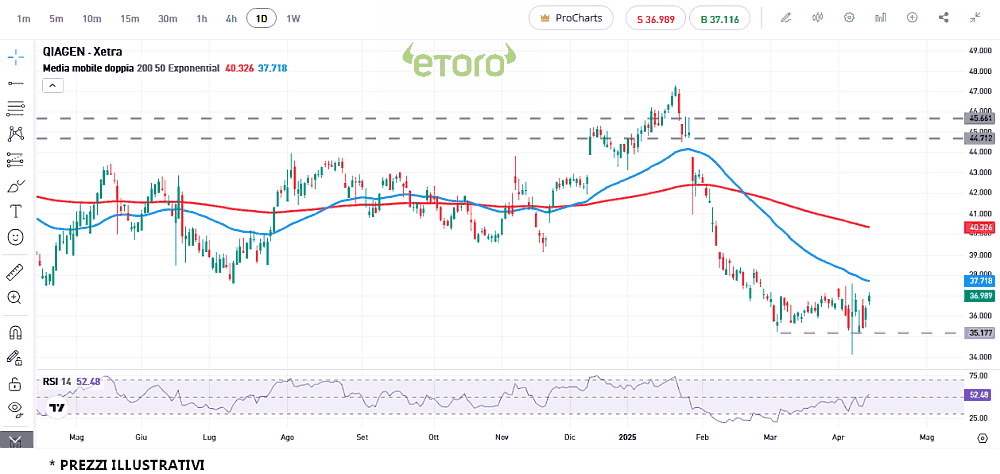Select the crosshair cursor tool
Image resolution: width=1000 pixels, height=474 pixels.
(x=15, y=57)
